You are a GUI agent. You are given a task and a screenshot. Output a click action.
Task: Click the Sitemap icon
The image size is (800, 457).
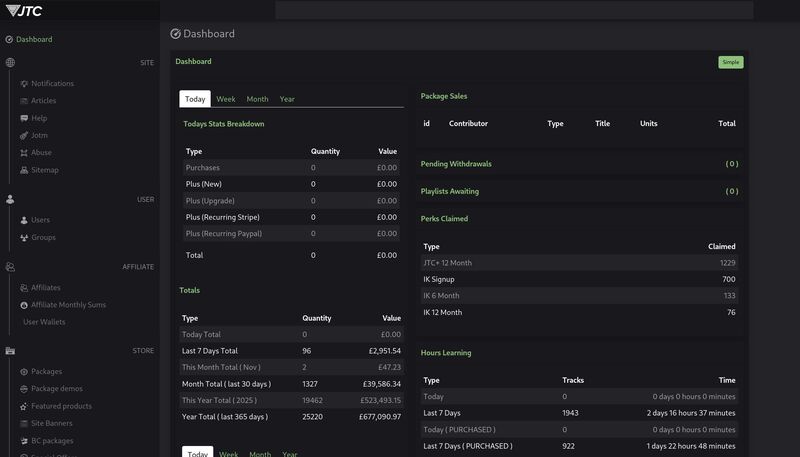coord(24,170)
